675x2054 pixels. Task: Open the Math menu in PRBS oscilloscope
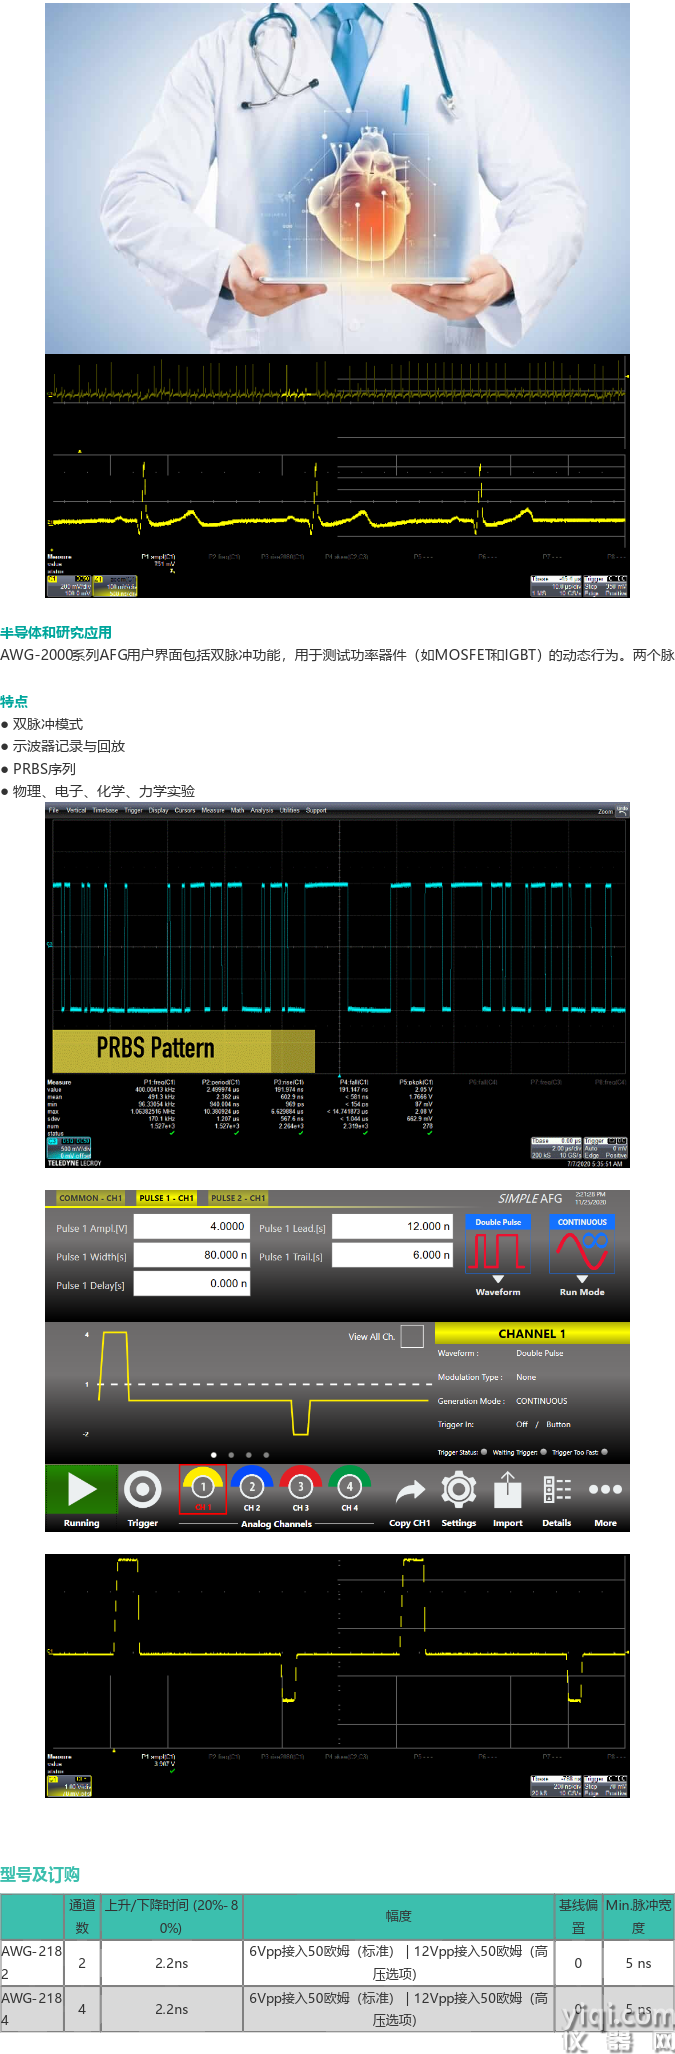tap(238, 811)
